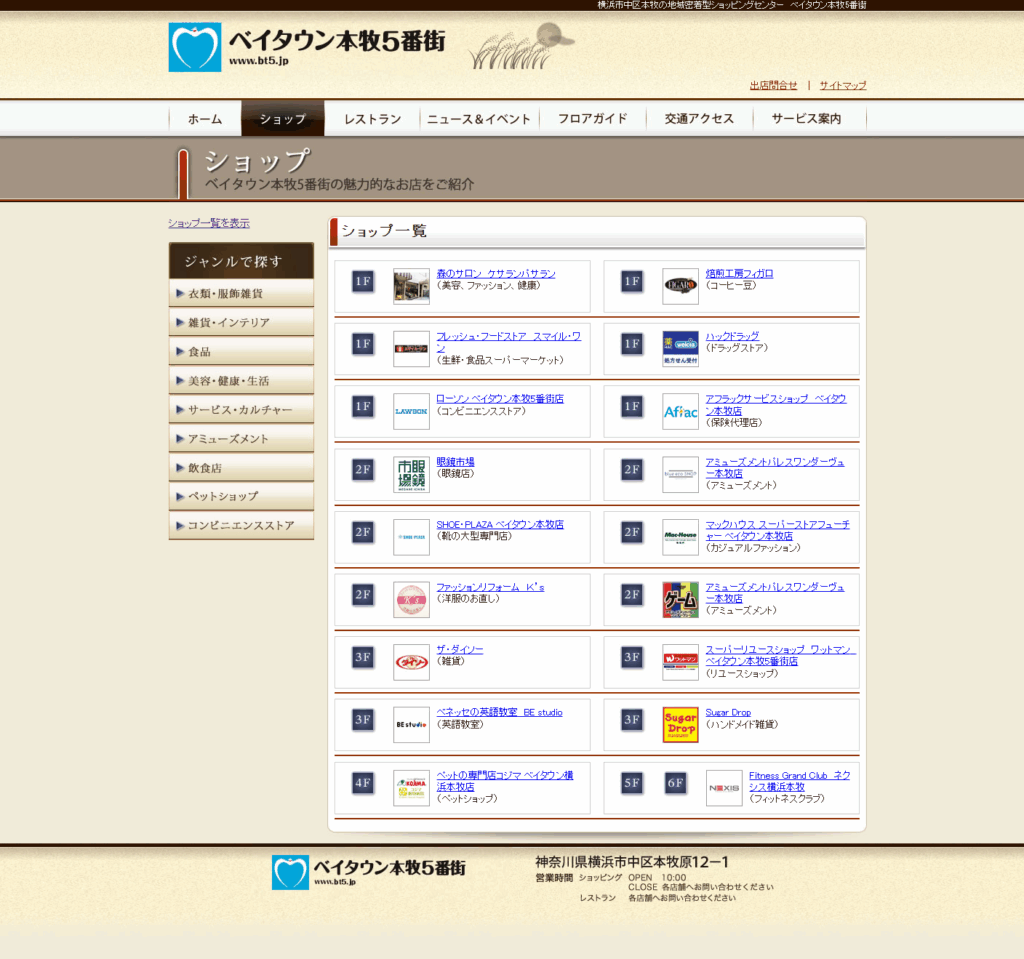Expand the 食品 genre category
This screenshot has width=1024, height=959.
pos(241,352)
